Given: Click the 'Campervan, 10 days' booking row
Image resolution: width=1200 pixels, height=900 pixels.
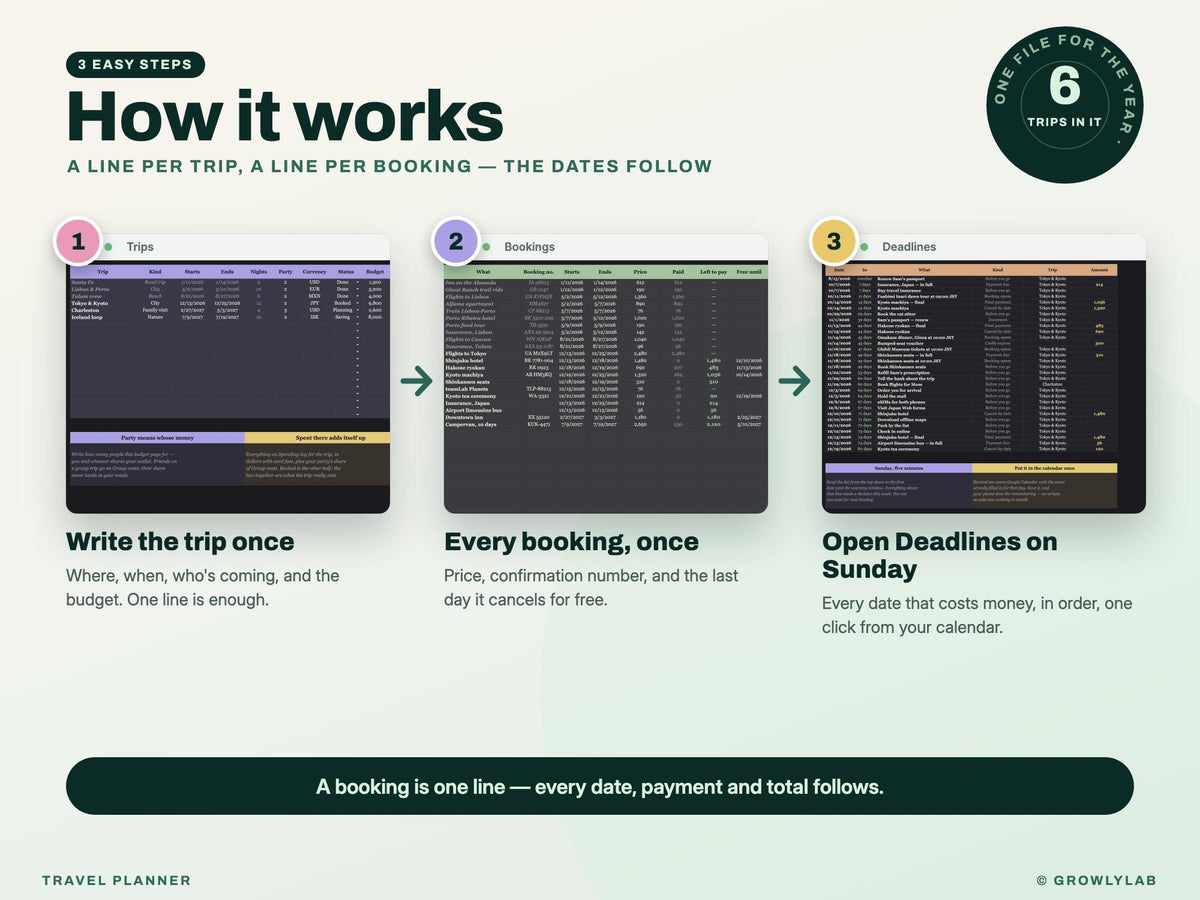Looking at the screenshot, I should tap(606, 423).
